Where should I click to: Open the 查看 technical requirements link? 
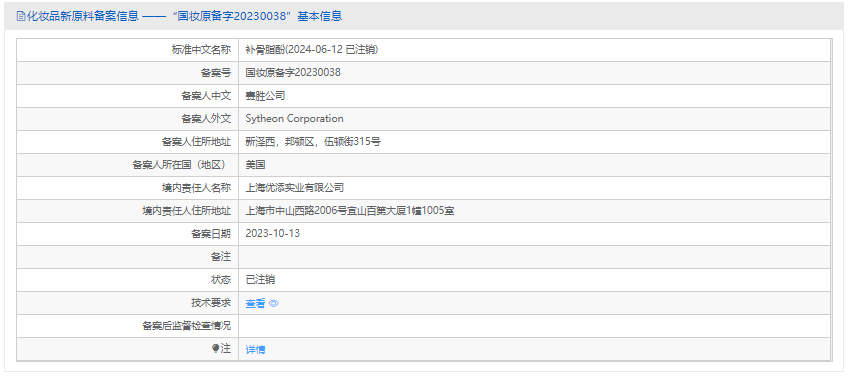pos(255,304)
